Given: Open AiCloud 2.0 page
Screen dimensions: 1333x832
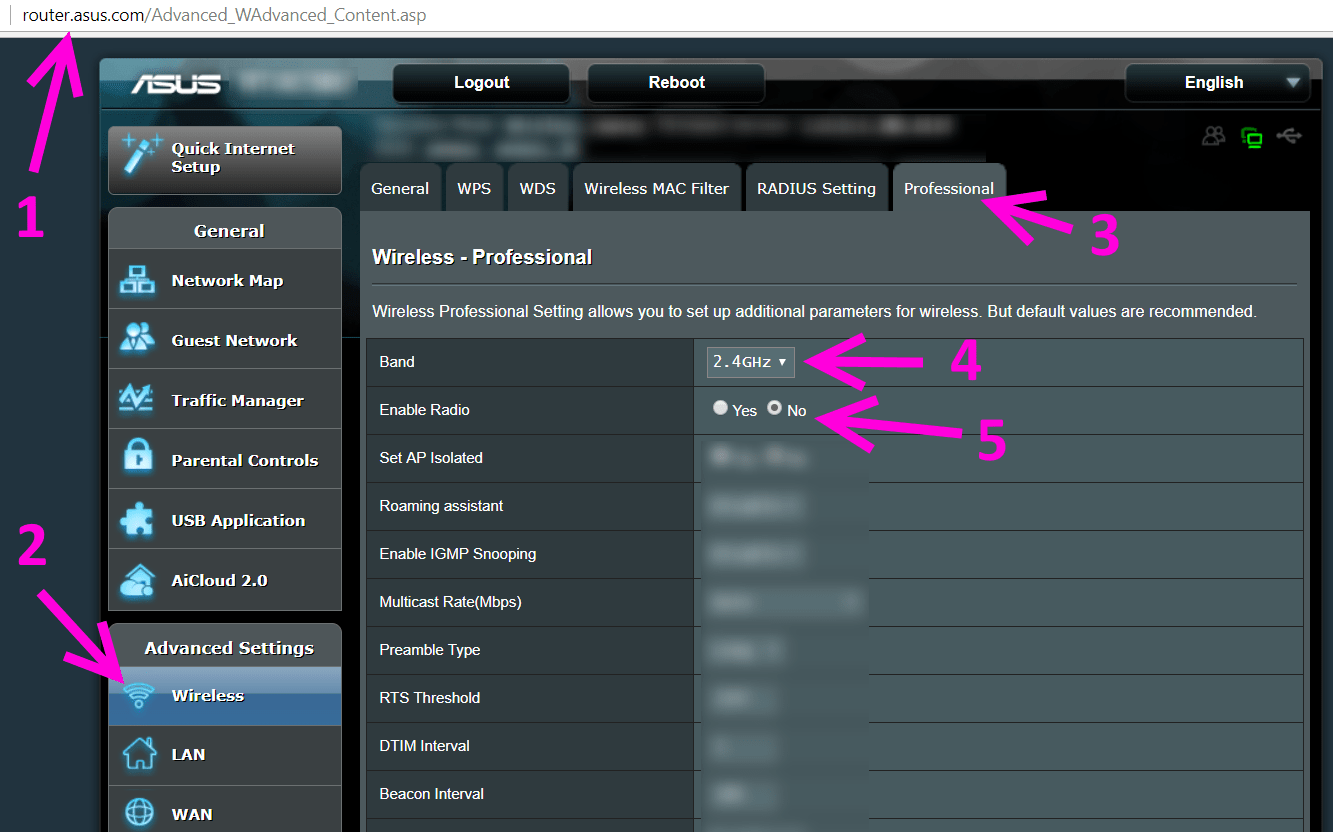Looking at the screenshot, I should point(225,580).
